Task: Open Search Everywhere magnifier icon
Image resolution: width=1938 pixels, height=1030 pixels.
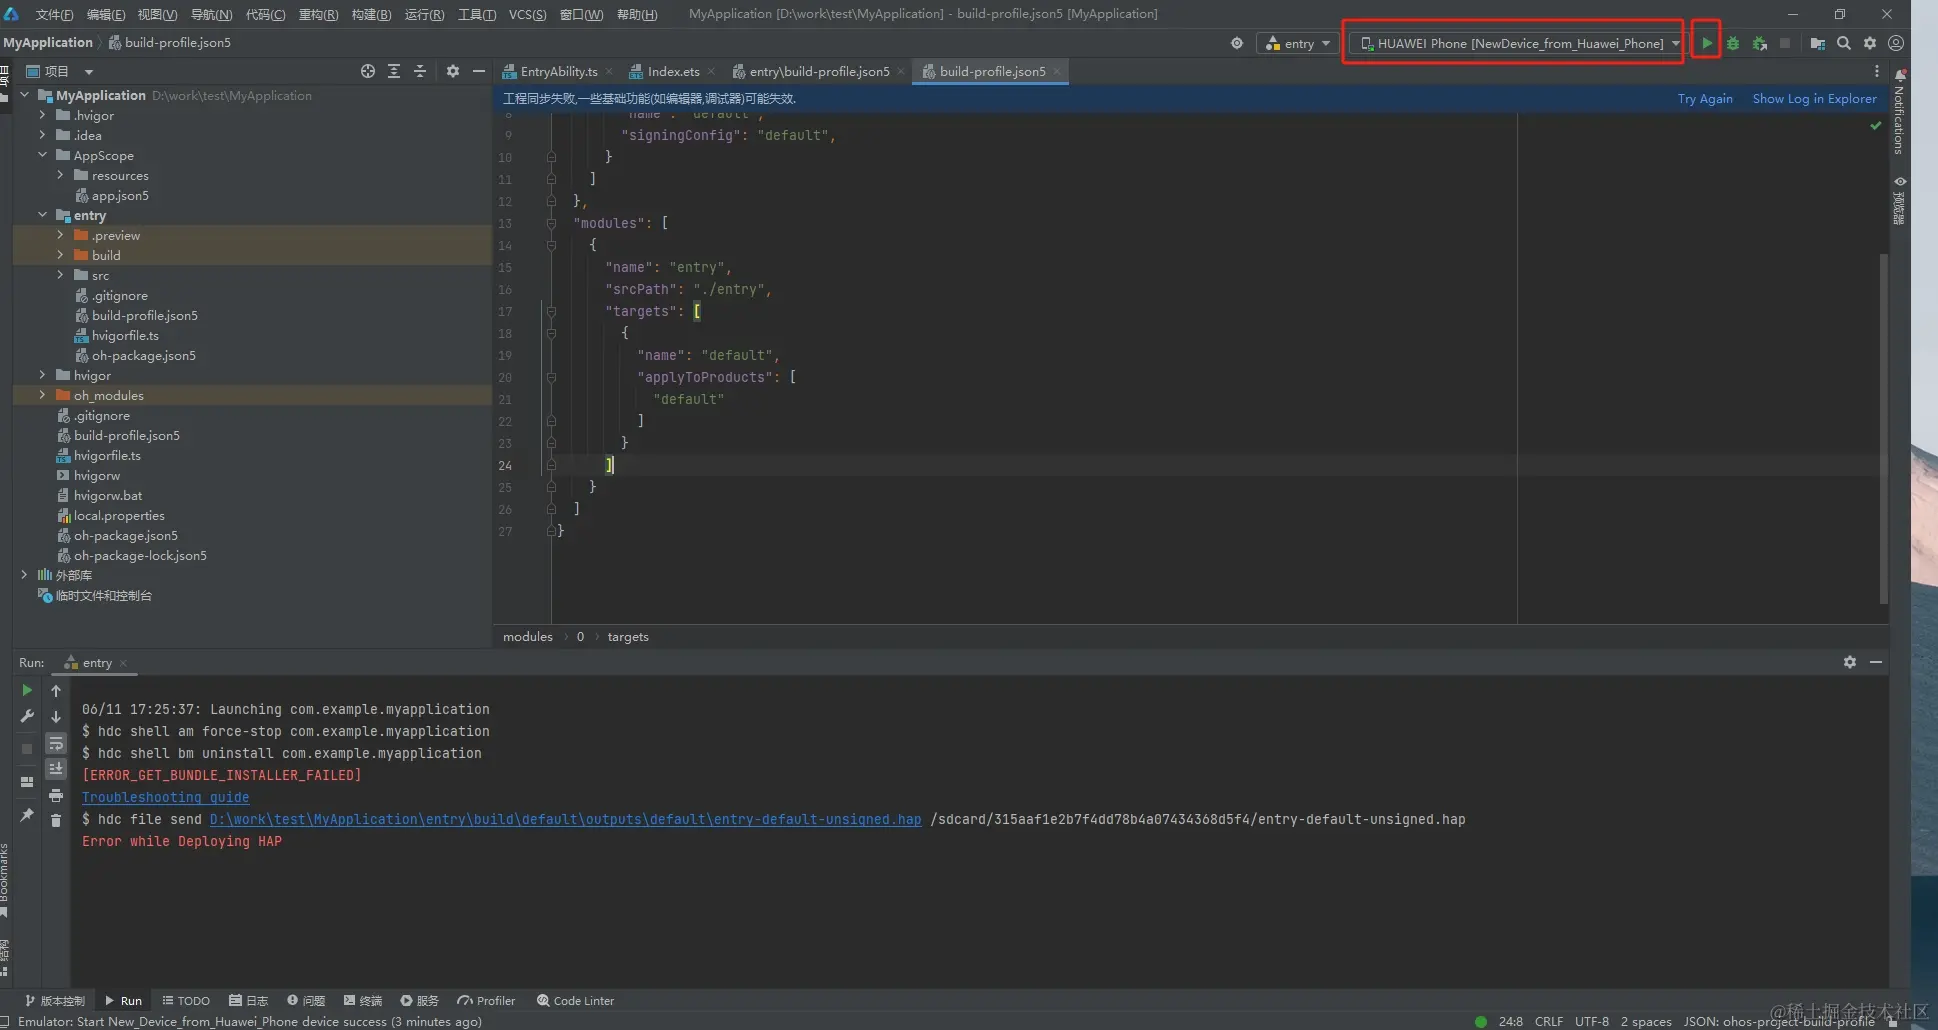Action: pyautogui.click(x=1844, y=43)
